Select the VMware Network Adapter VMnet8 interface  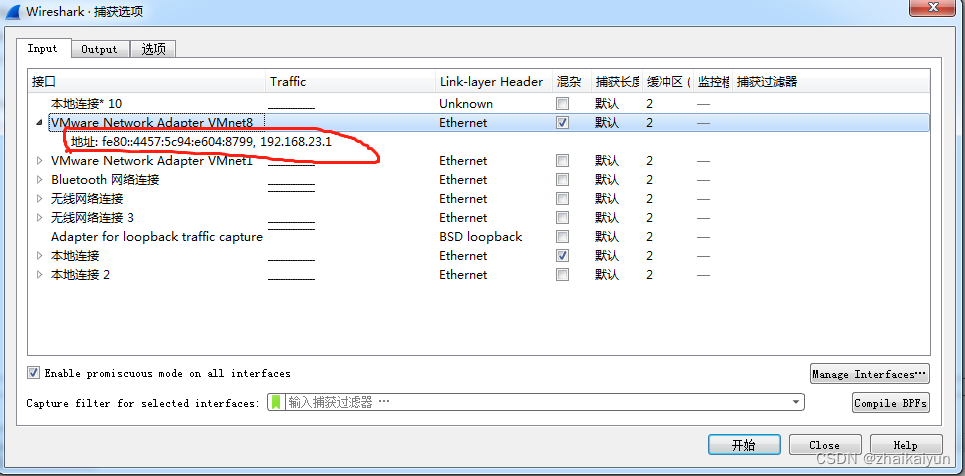pyautogui.click(x=152, y=123)
